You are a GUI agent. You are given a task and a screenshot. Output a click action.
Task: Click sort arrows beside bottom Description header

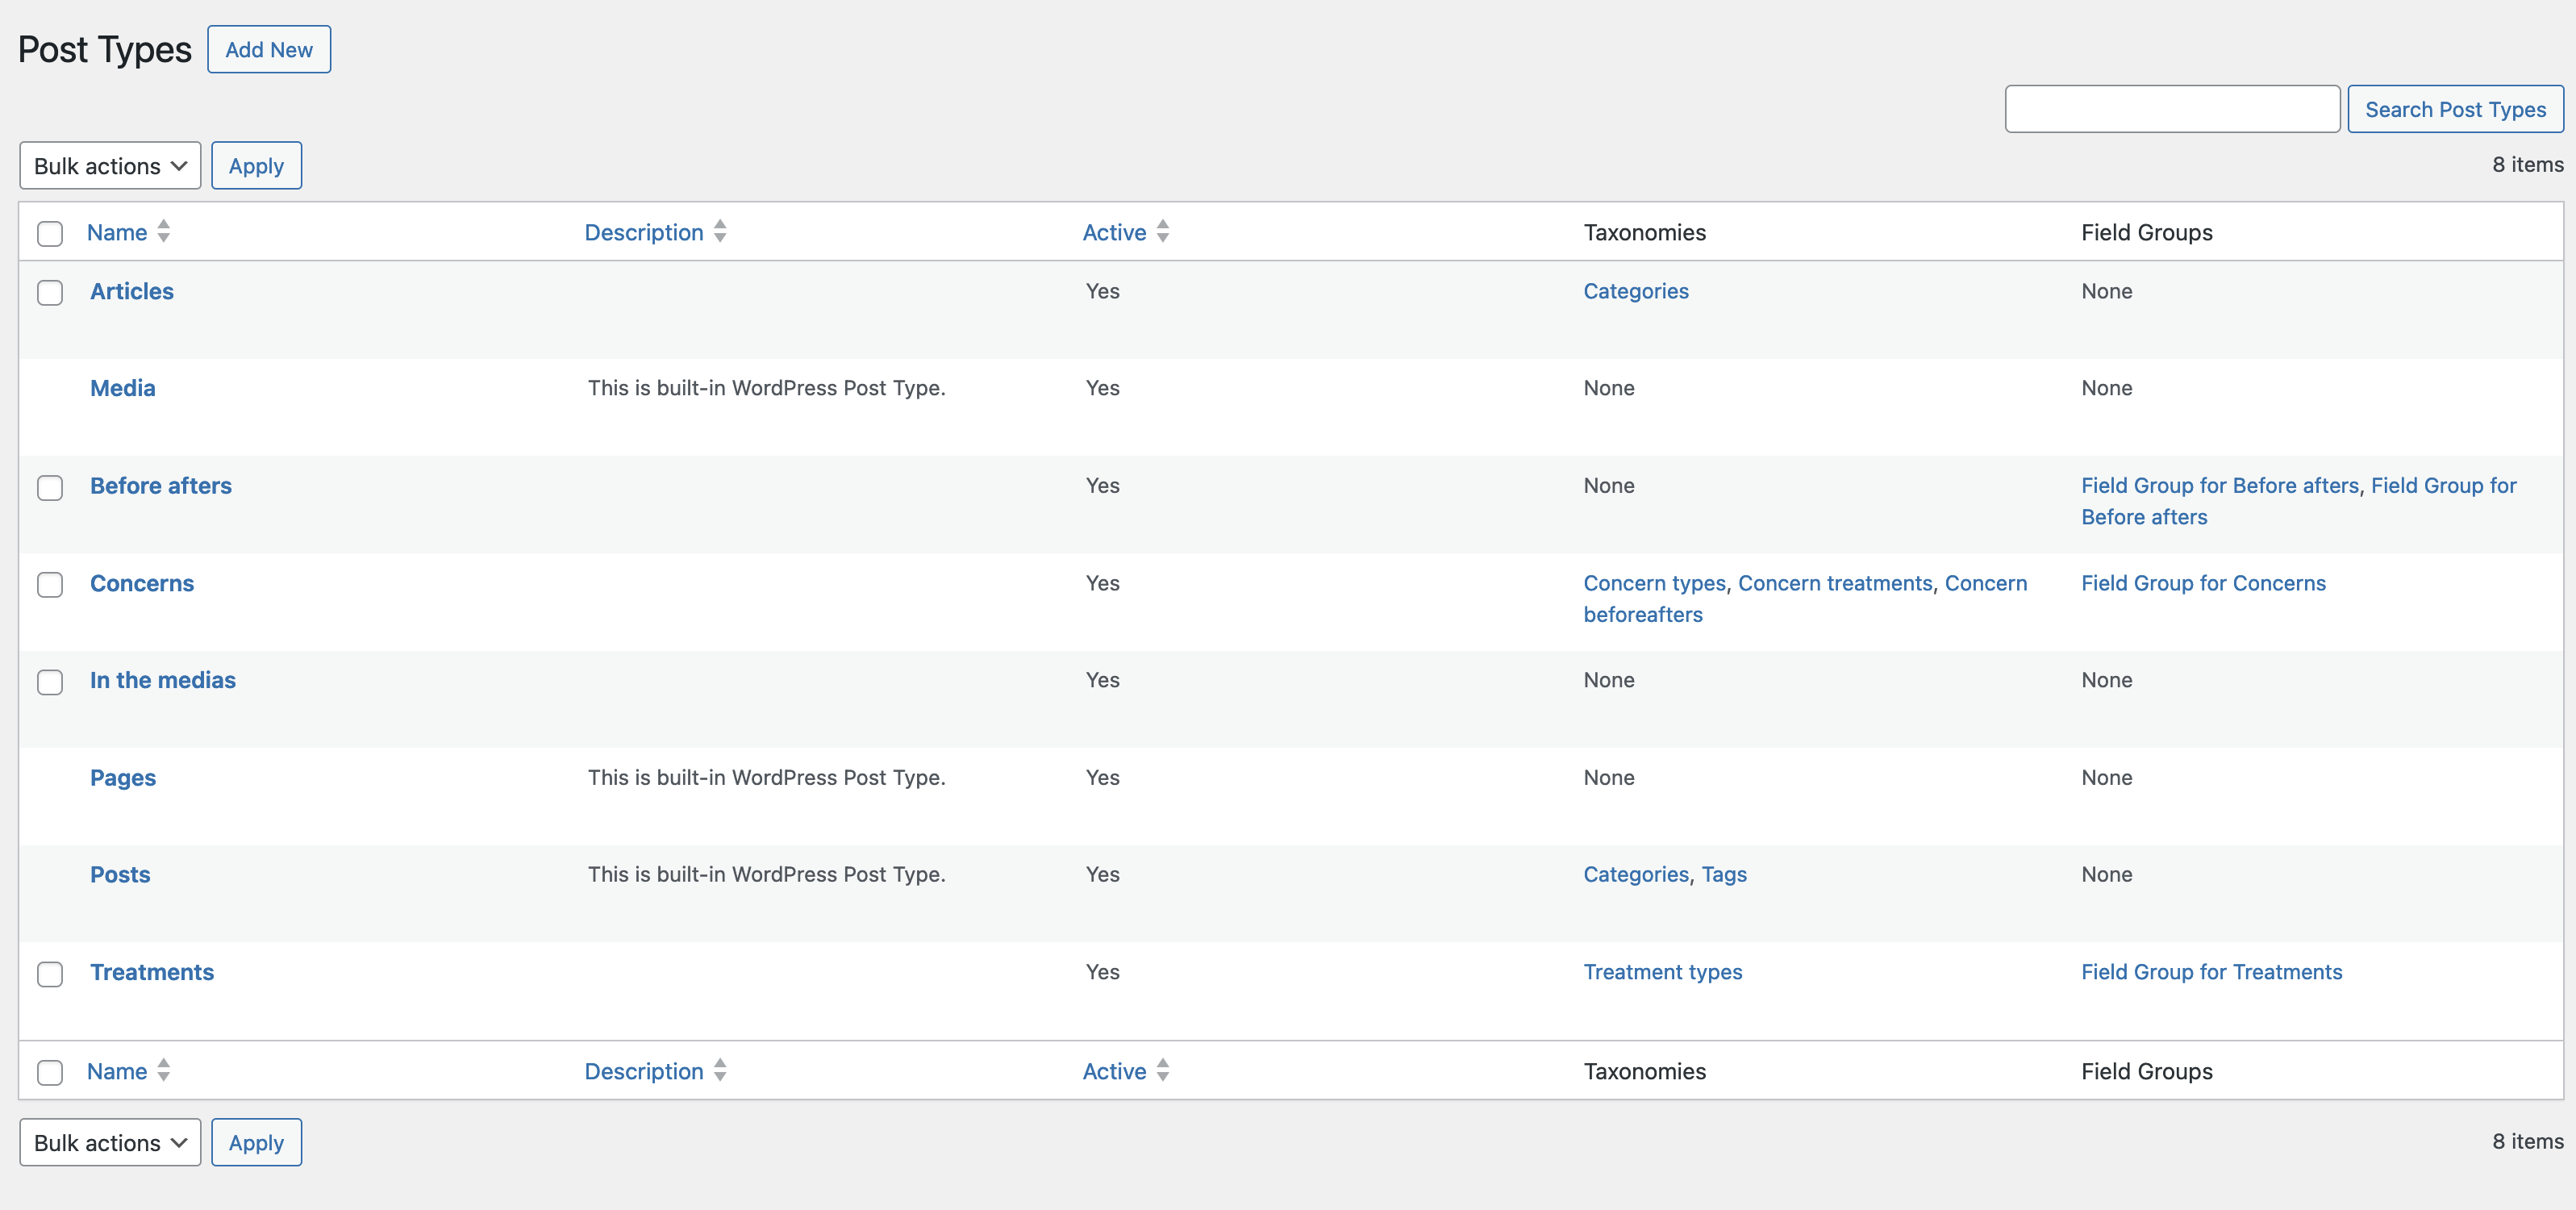click(720, 1071)
